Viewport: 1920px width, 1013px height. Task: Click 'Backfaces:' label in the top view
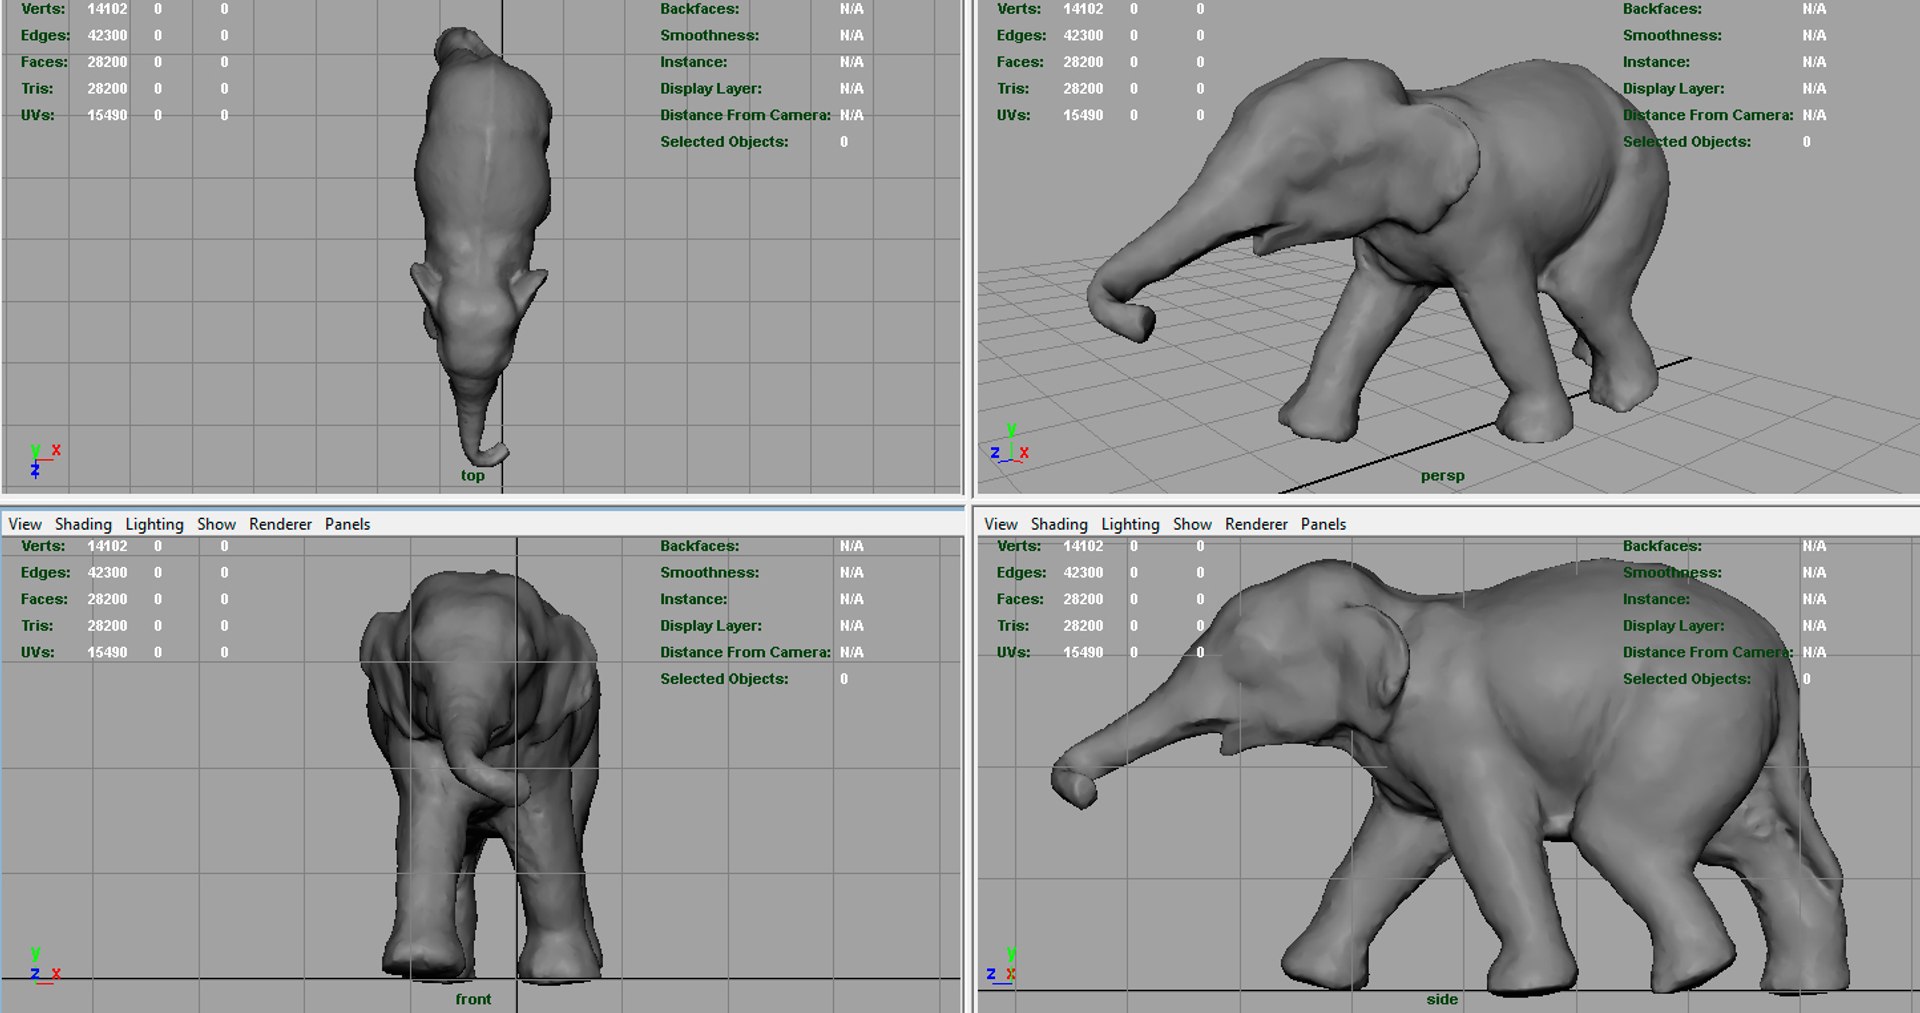(x=699, y=9)
